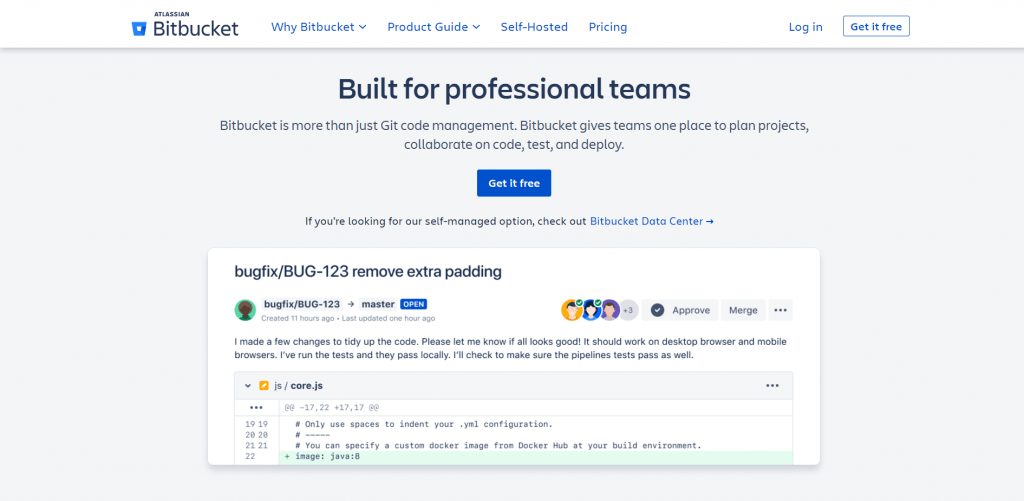Click the first reviewer avatar
Screen dimensions: 1024x501
click(x=571, y=310)
